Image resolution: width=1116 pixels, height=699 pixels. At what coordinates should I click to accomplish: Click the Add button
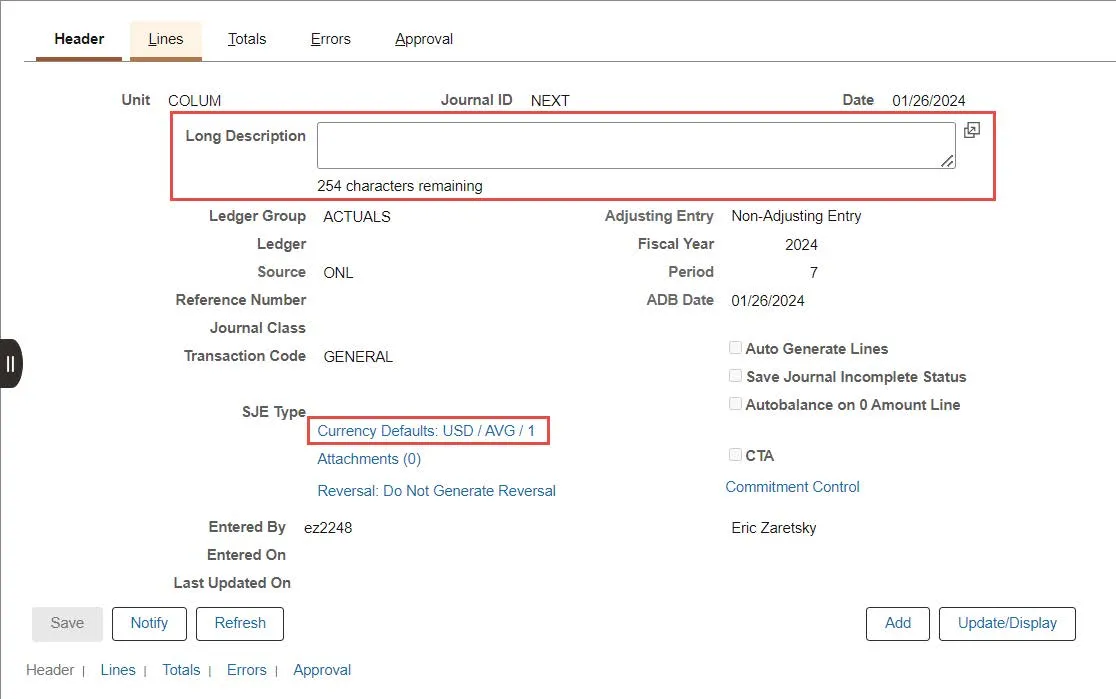click(897, 624)
